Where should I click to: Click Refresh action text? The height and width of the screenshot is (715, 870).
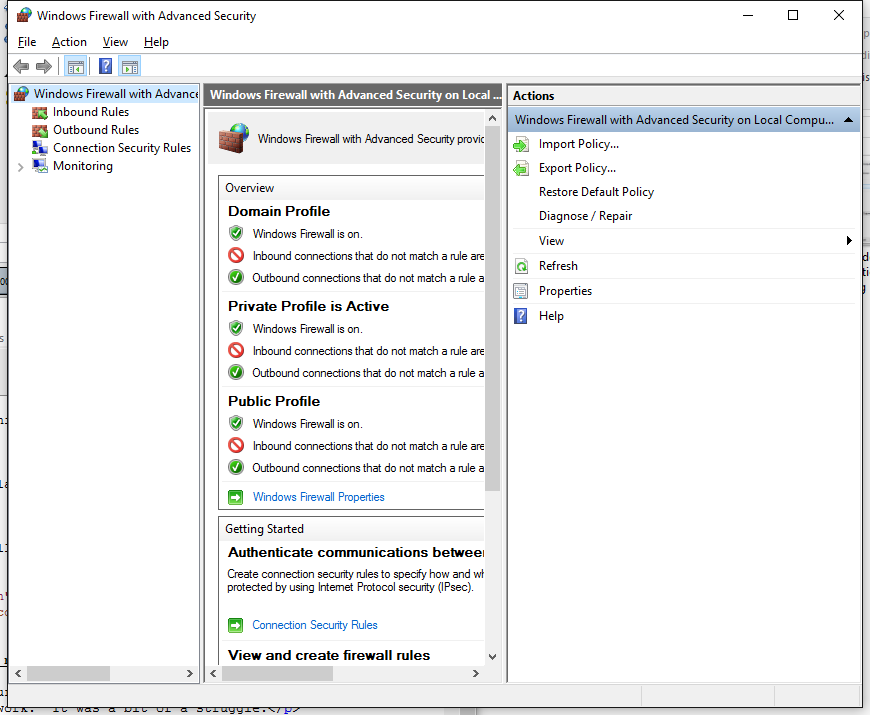(x=558, y=266)
